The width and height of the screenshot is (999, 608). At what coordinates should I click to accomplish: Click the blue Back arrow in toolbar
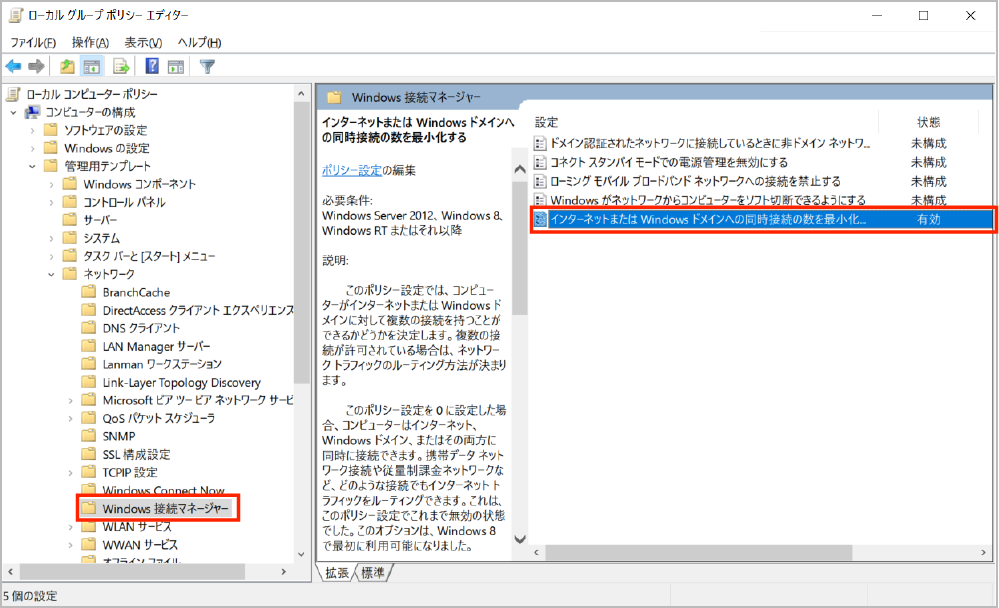pos(14,67)
